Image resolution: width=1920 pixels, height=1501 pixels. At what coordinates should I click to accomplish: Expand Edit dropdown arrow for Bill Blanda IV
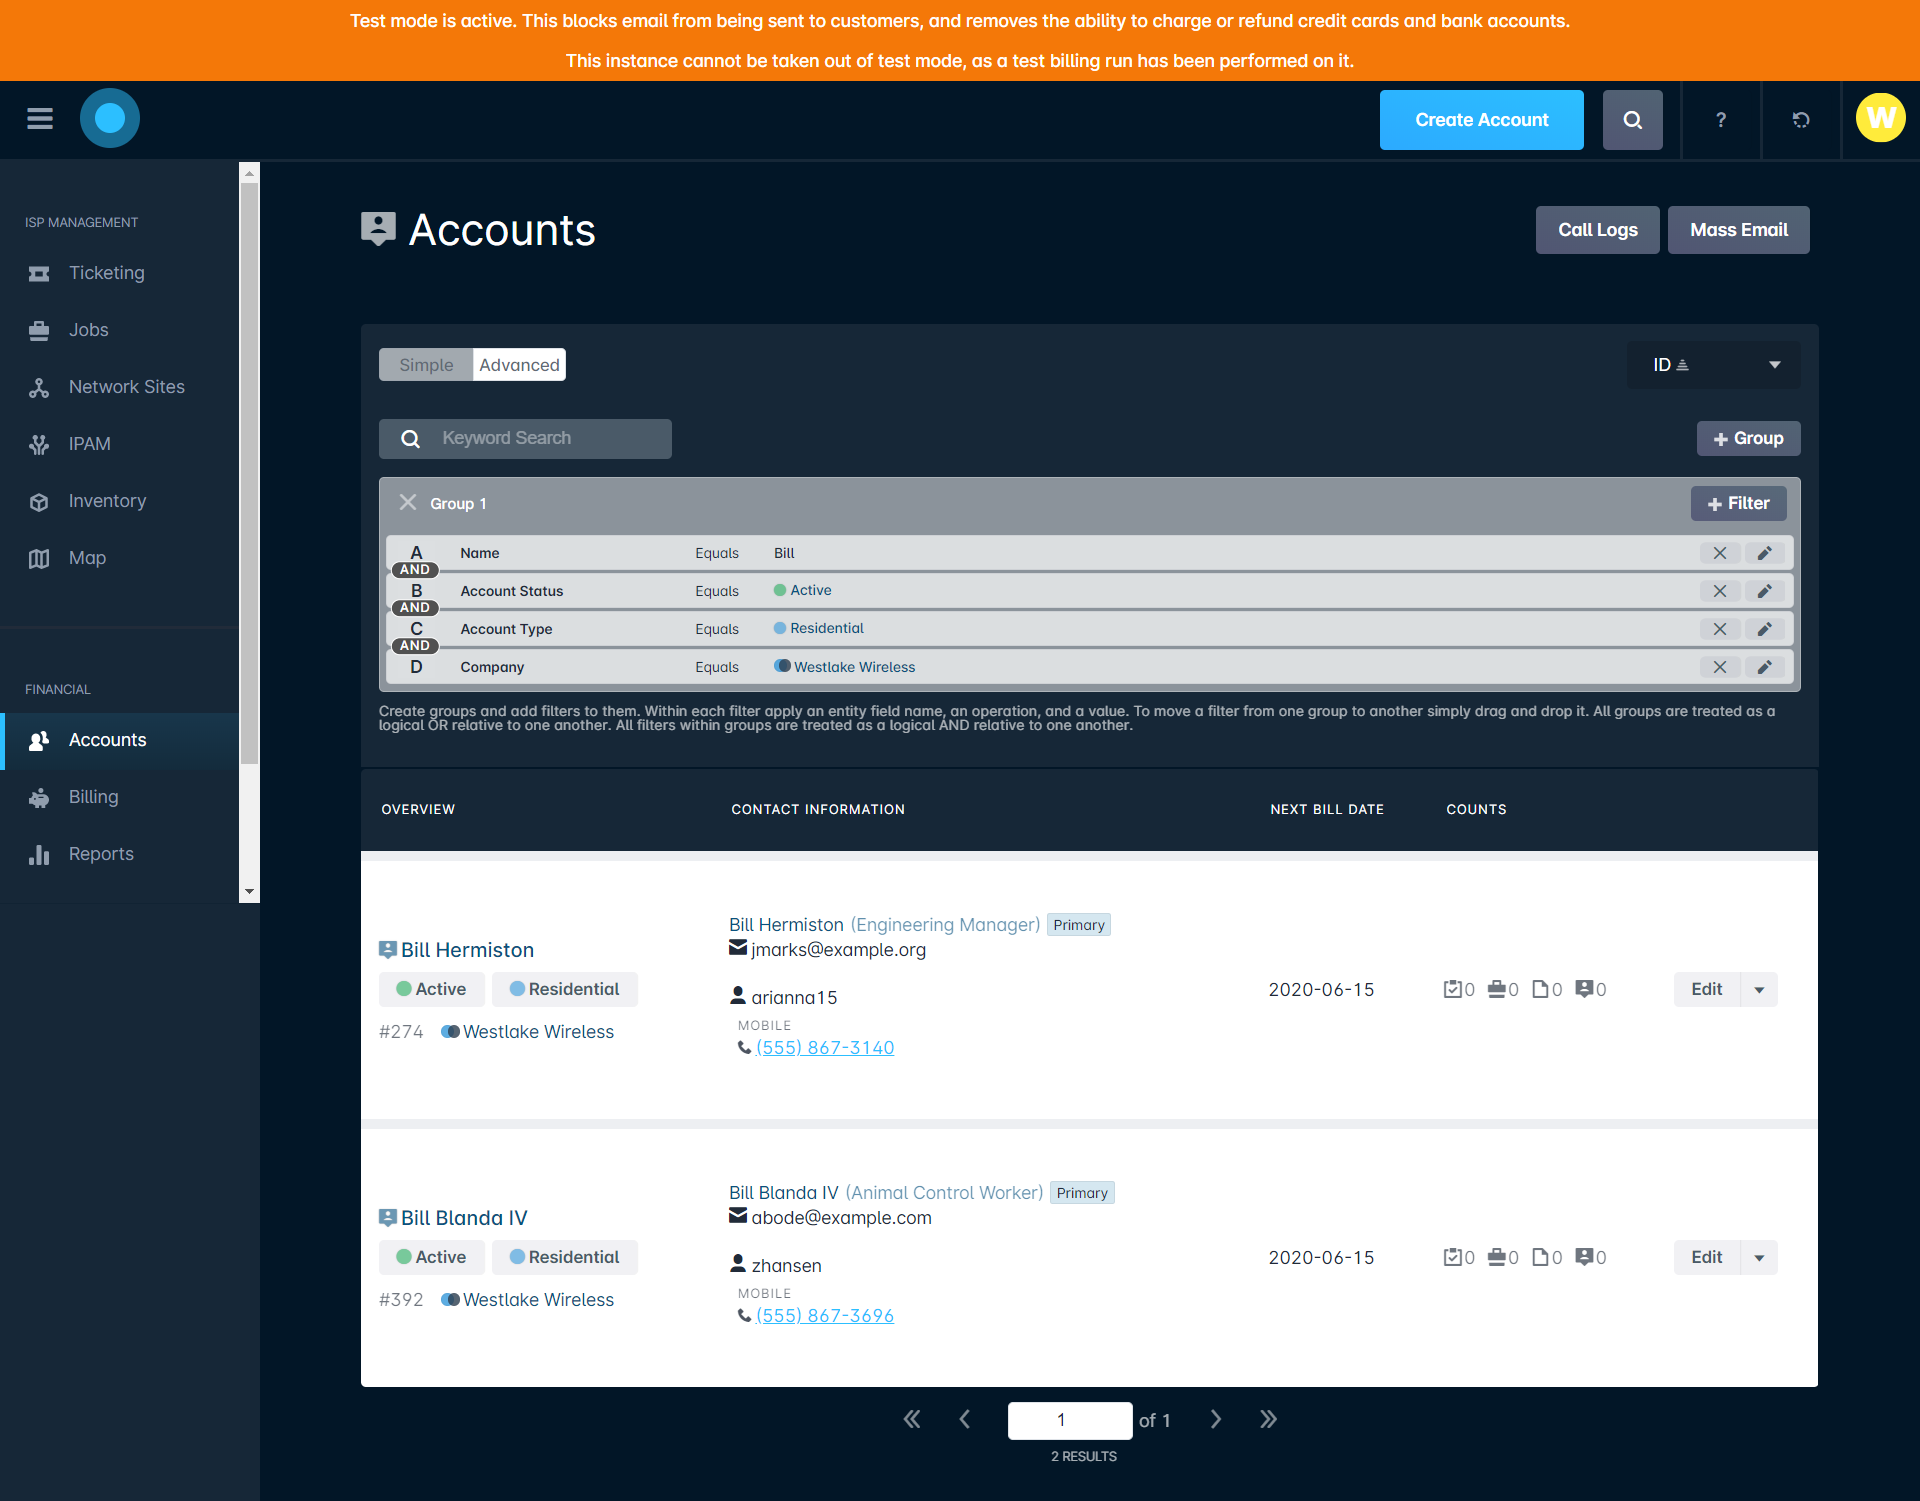click(1759, 1258)
